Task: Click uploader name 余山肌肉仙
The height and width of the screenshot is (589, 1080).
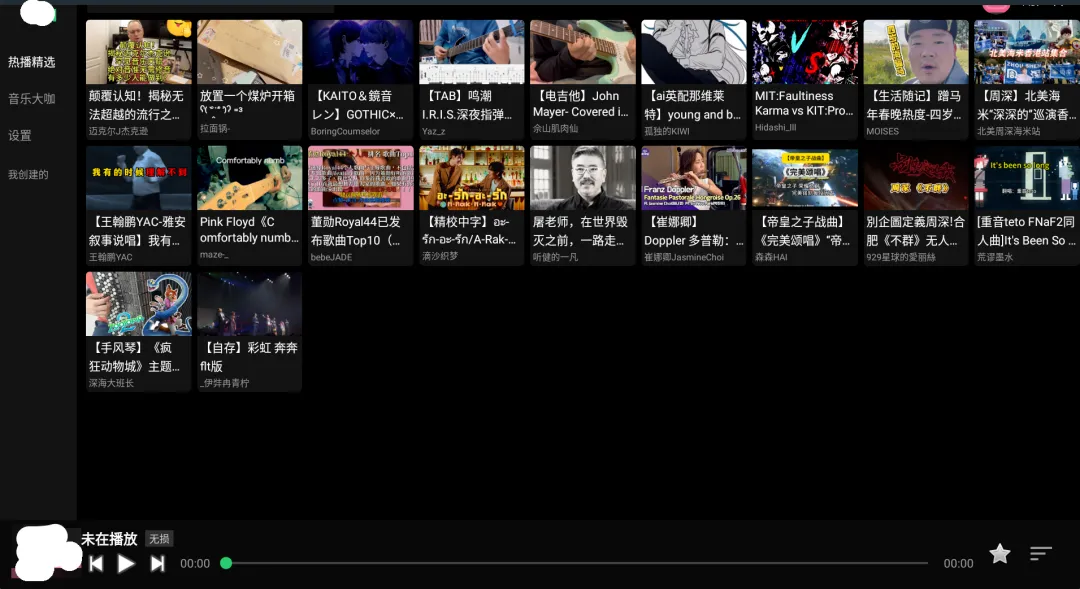Action: 555,129
